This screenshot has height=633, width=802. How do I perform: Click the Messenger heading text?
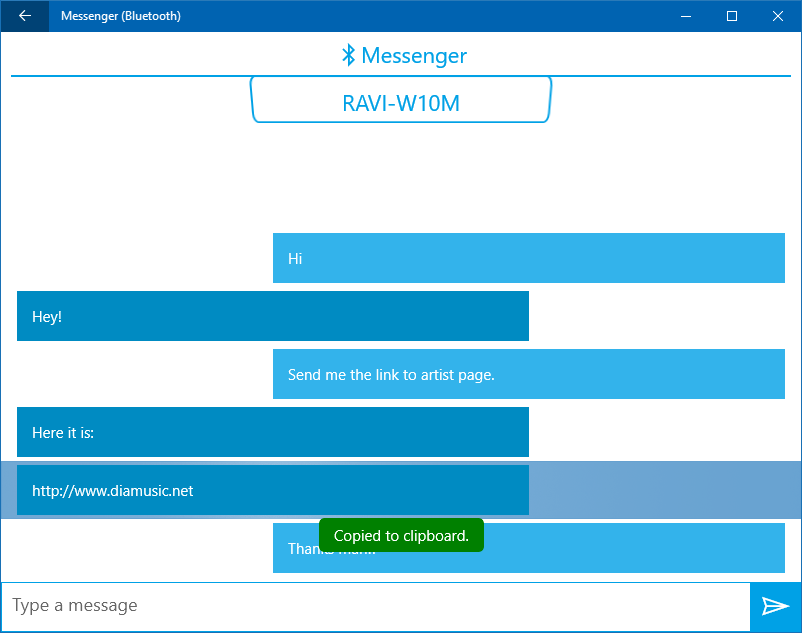(x=414, y=56)
